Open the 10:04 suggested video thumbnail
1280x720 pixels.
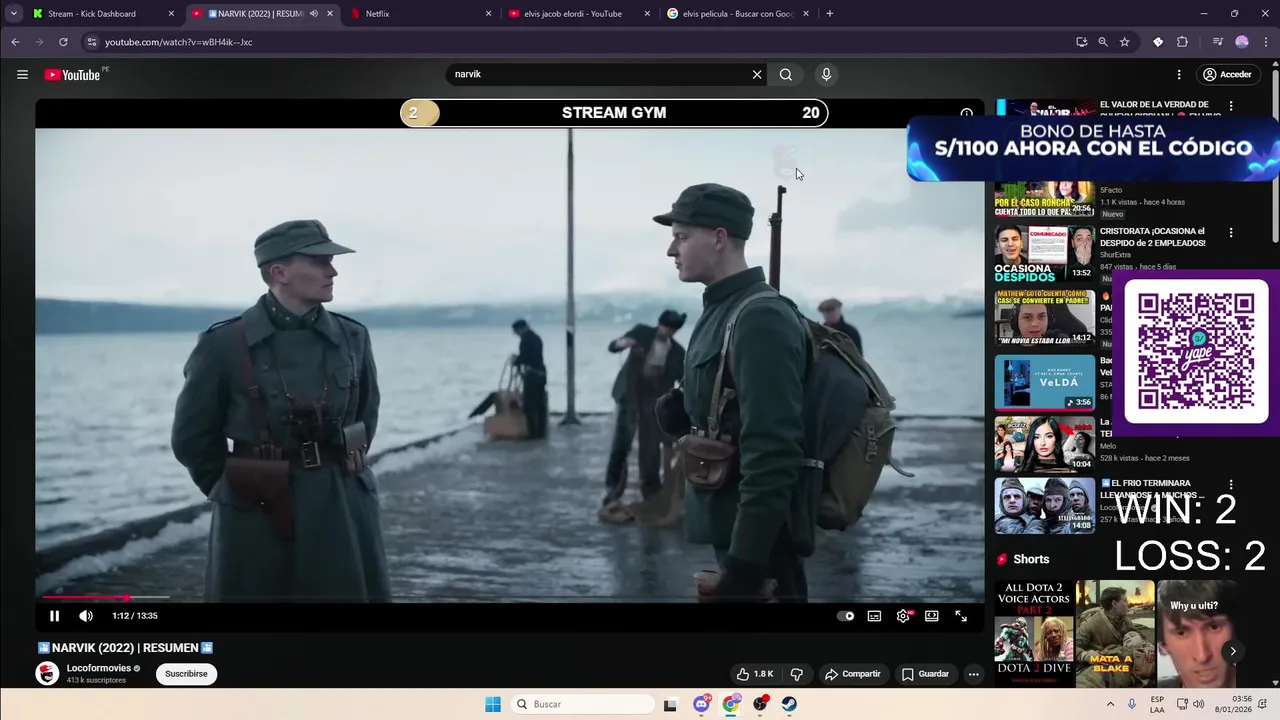[1045, 444]
